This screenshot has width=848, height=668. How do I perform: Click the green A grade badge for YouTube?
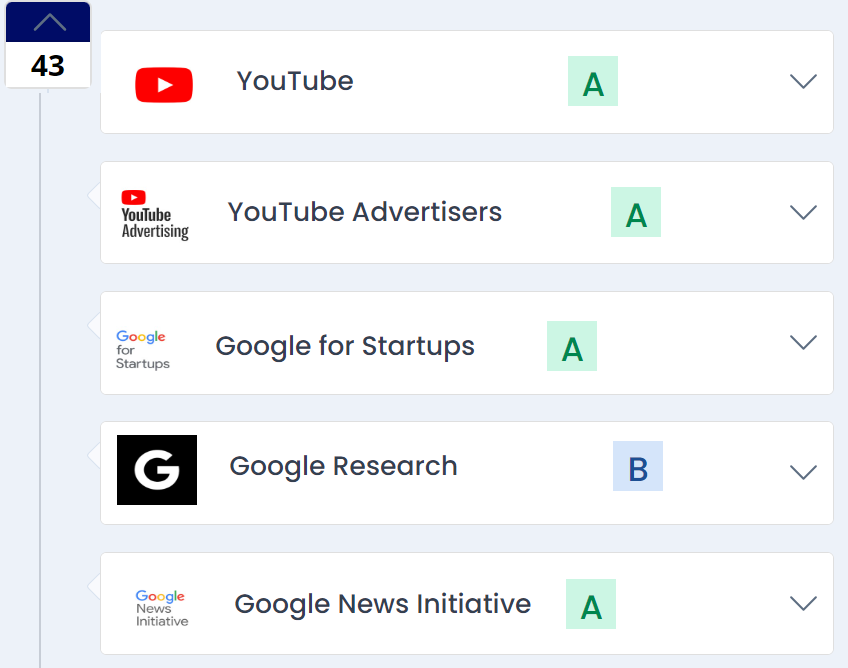(x=593, y=81)
